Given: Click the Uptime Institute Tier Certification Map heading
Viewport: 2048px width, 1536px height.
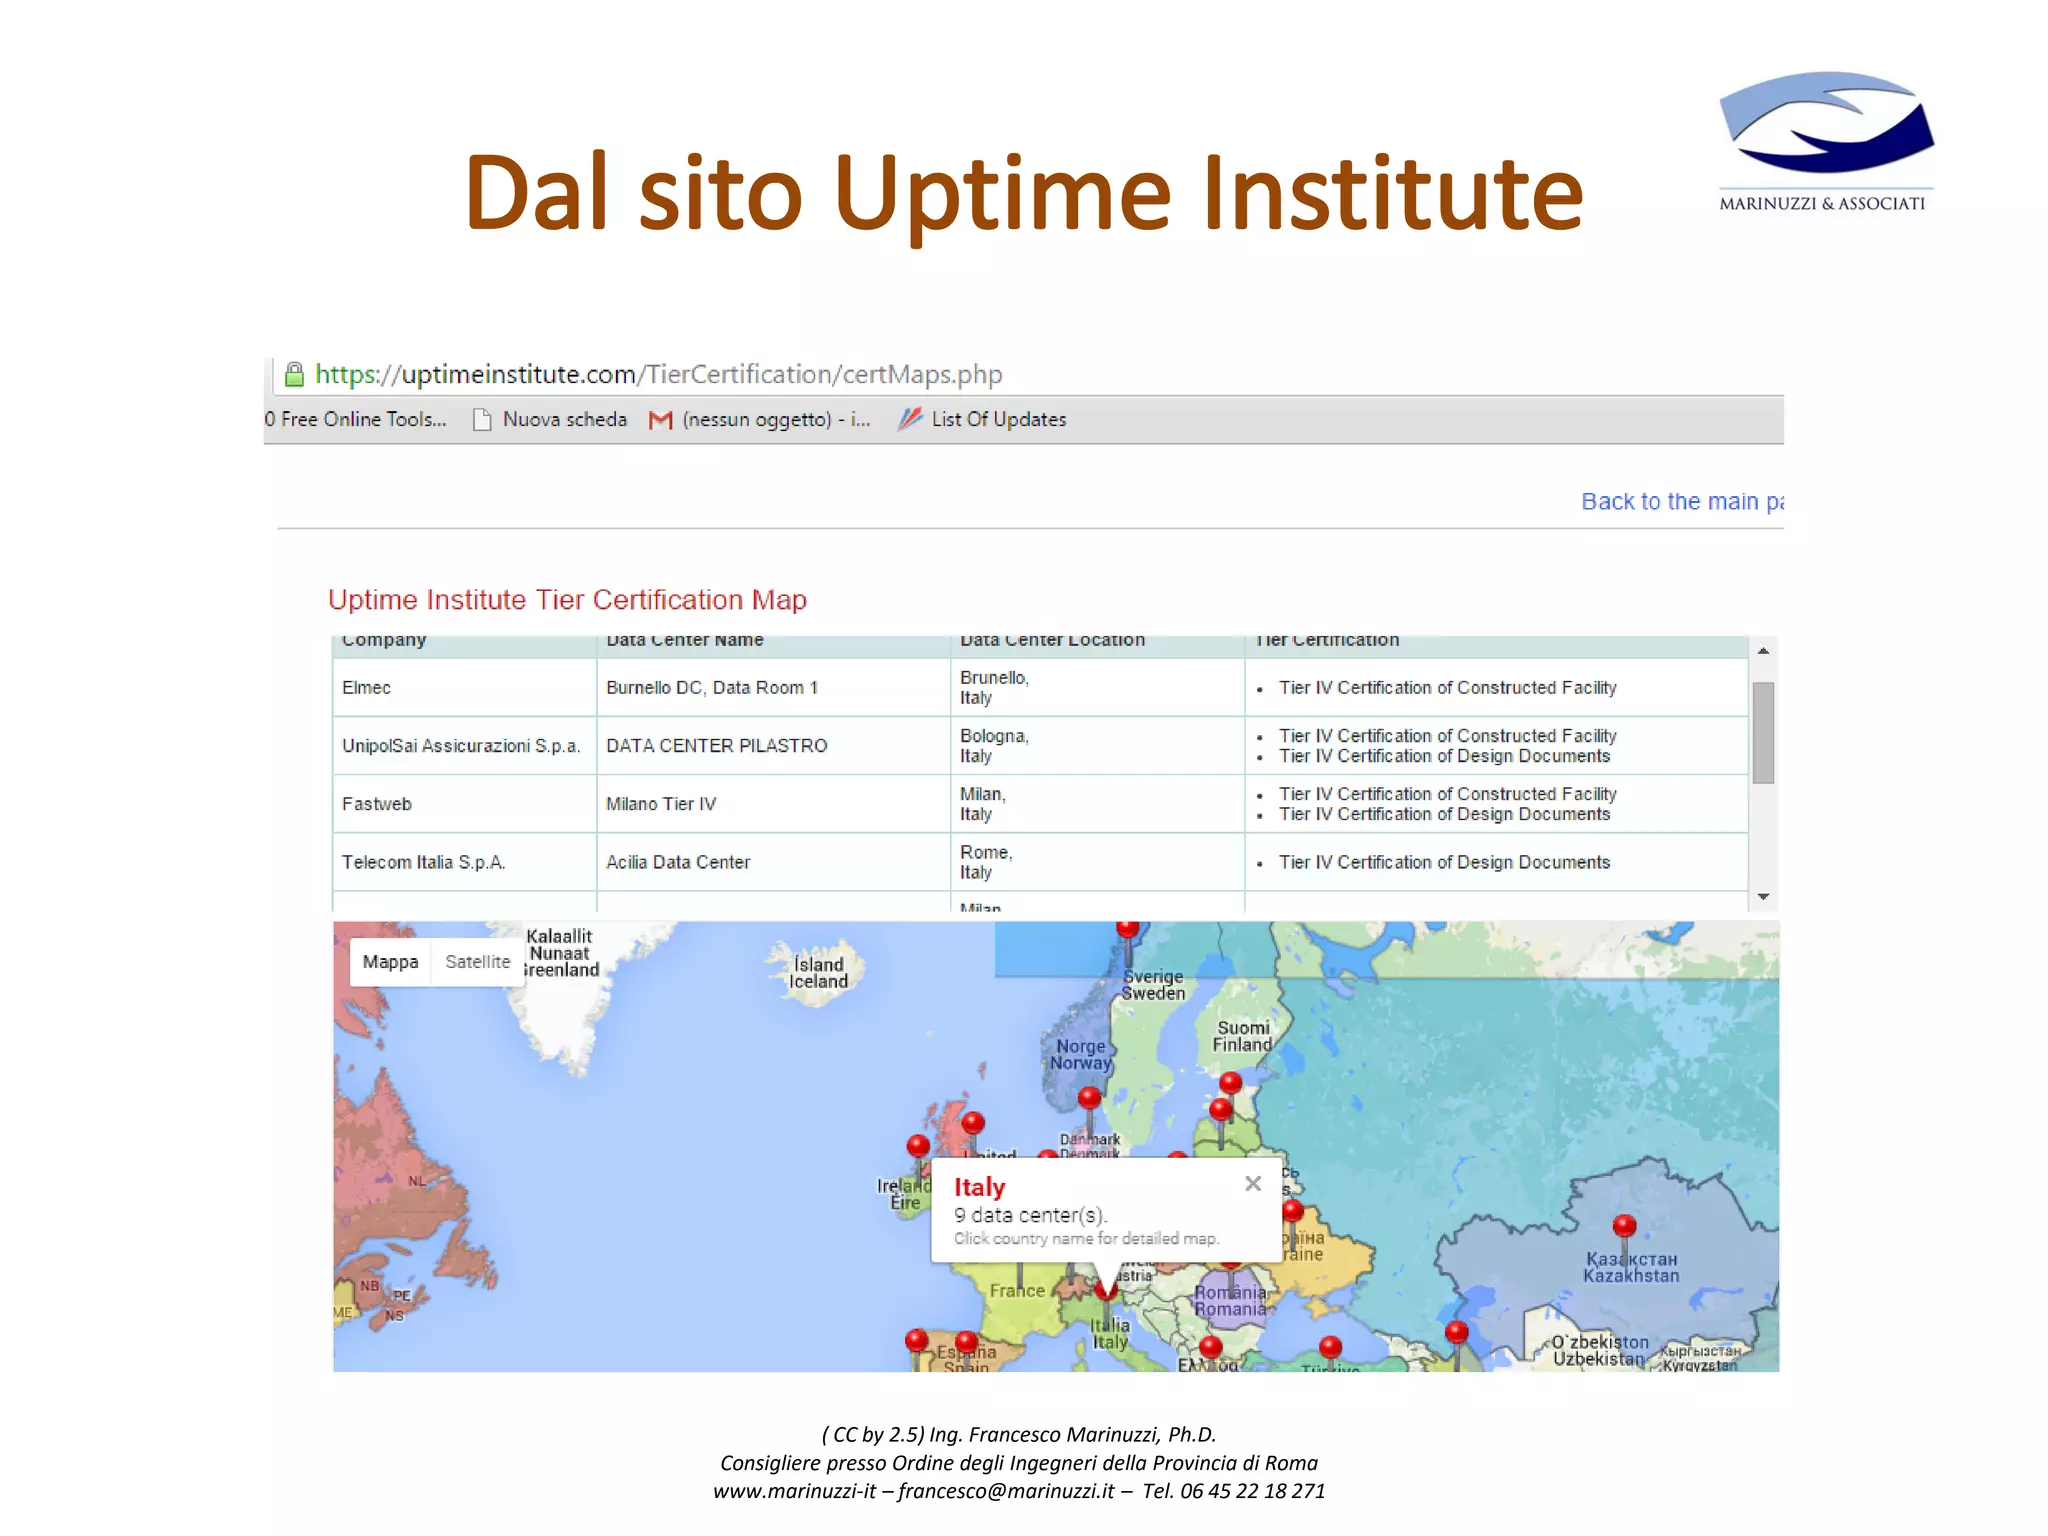Looking at the screenshot, I should pyautogui.click(x=567, y=600).
